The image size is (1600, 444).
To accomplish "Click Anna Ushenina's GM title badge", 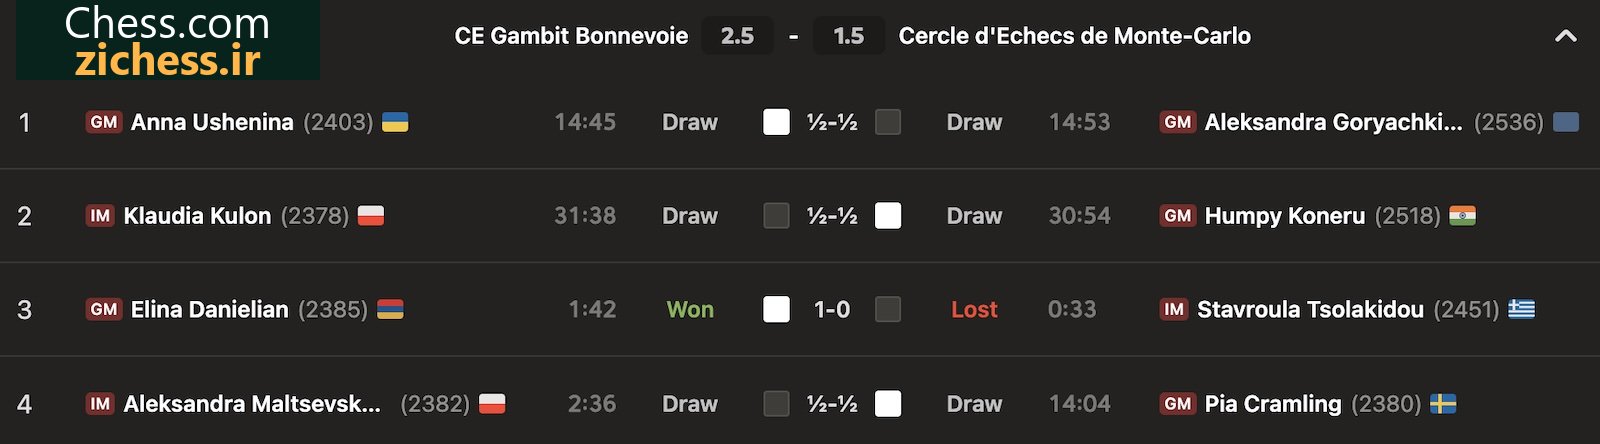I will click(104, 122).
